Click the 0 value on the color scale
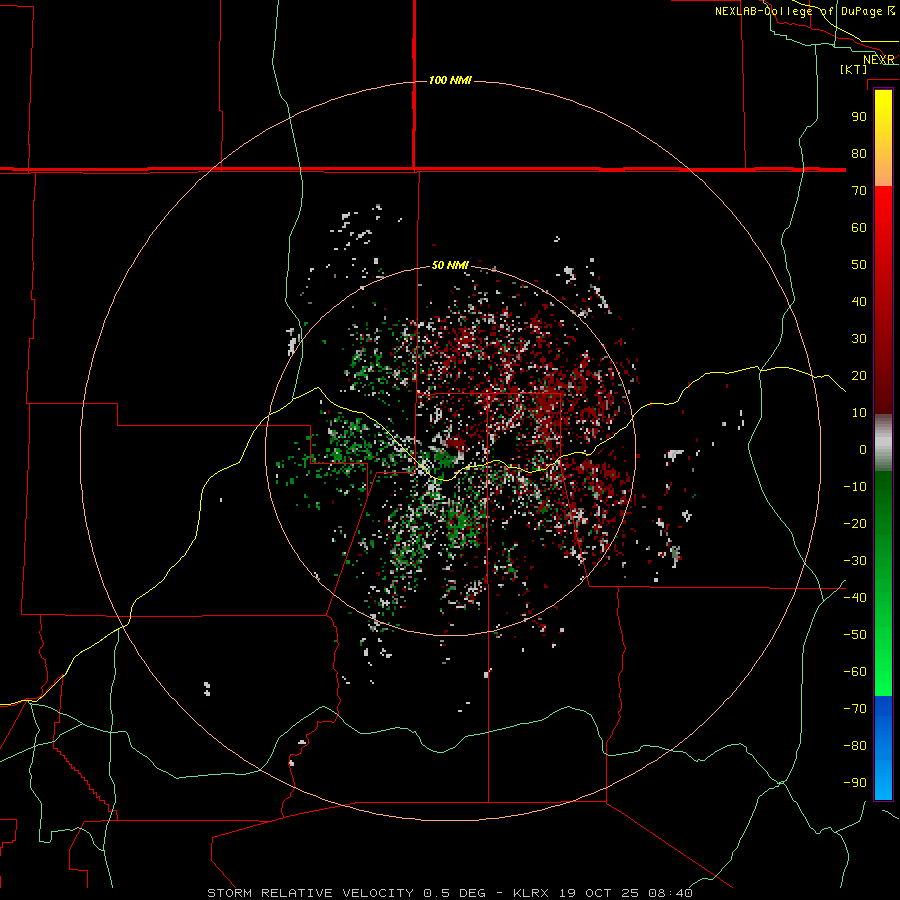 [x=863, y=449]
